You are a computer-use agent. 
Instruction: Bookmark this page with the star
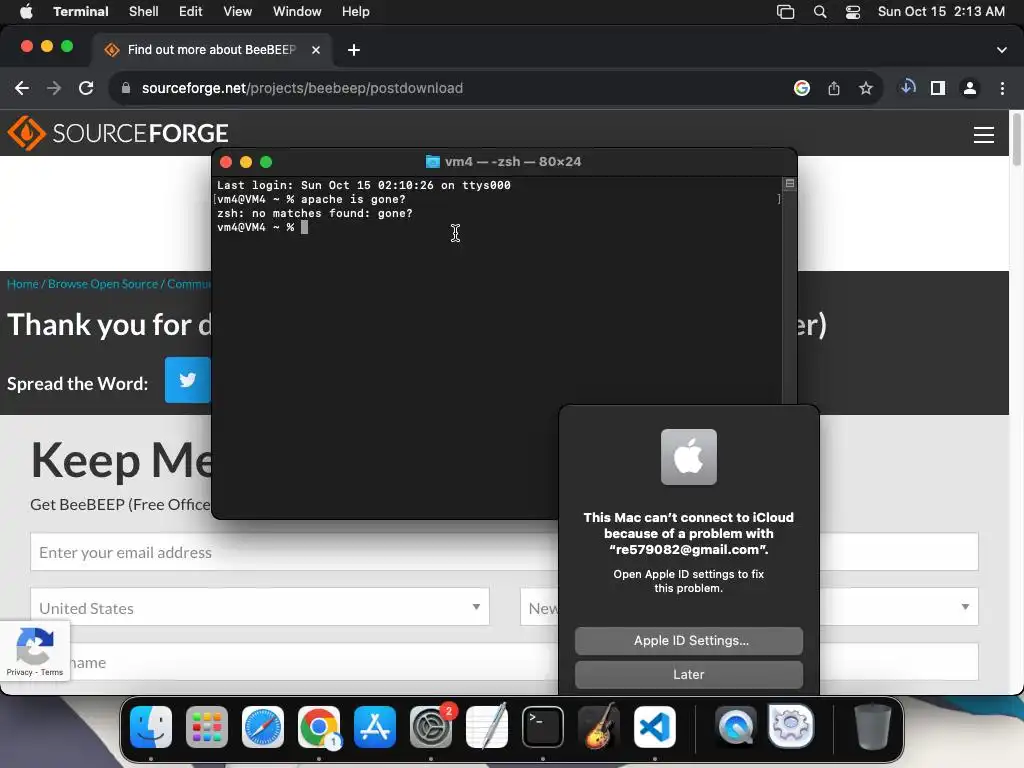pos(865,88)
